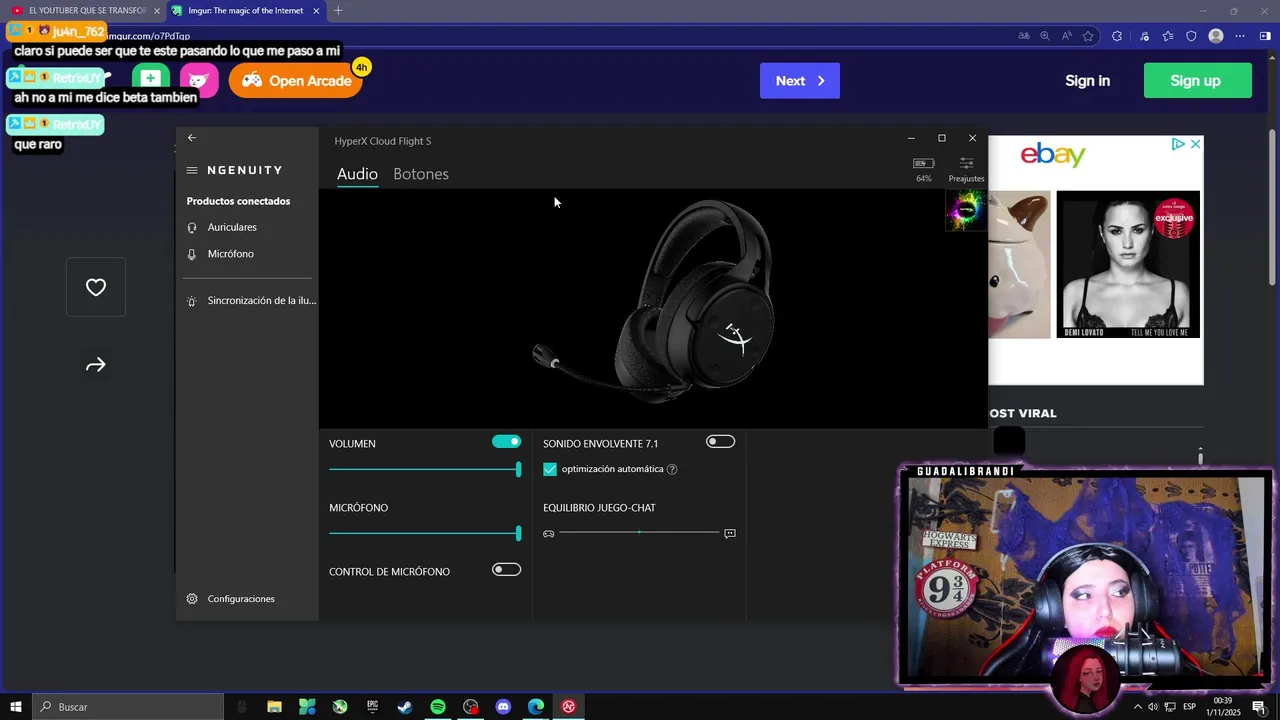Click the Edge translate icon

(x=1024, y=36)
